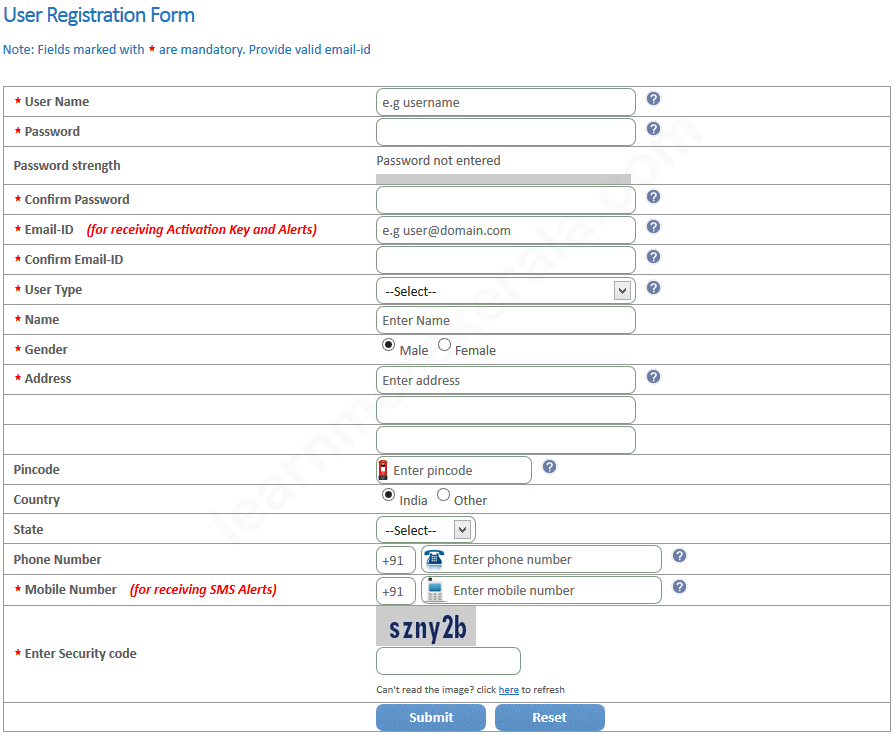Click into the User Name text field
The image size is (893, 735).
[505, 102]
